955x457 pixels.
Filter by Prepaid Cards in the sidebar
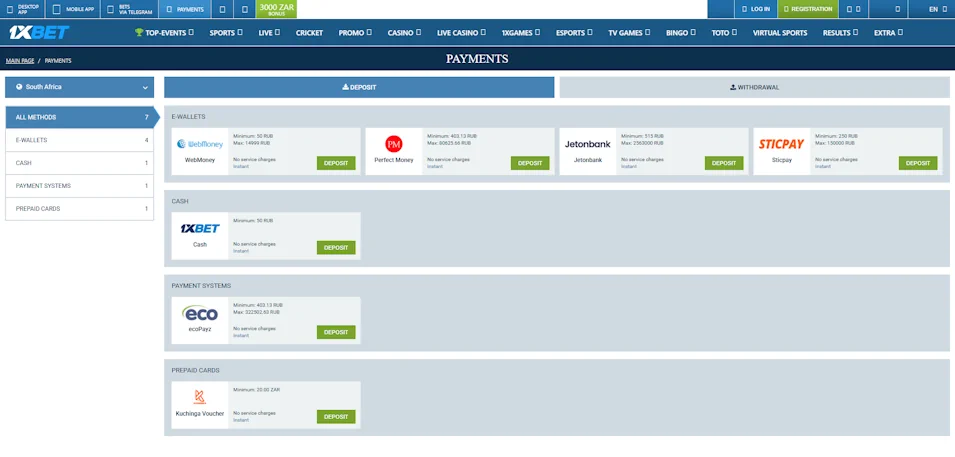tap(80, 208)
